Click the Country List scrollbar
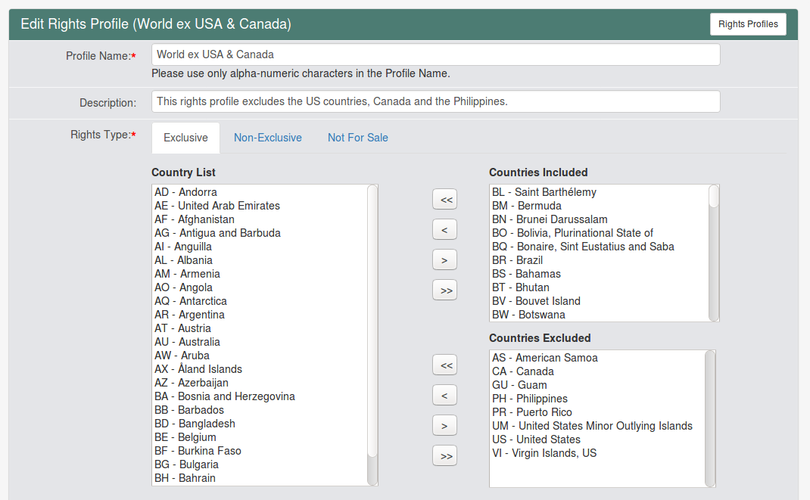Viewport: 810px width, 500px height. point(372,335)
